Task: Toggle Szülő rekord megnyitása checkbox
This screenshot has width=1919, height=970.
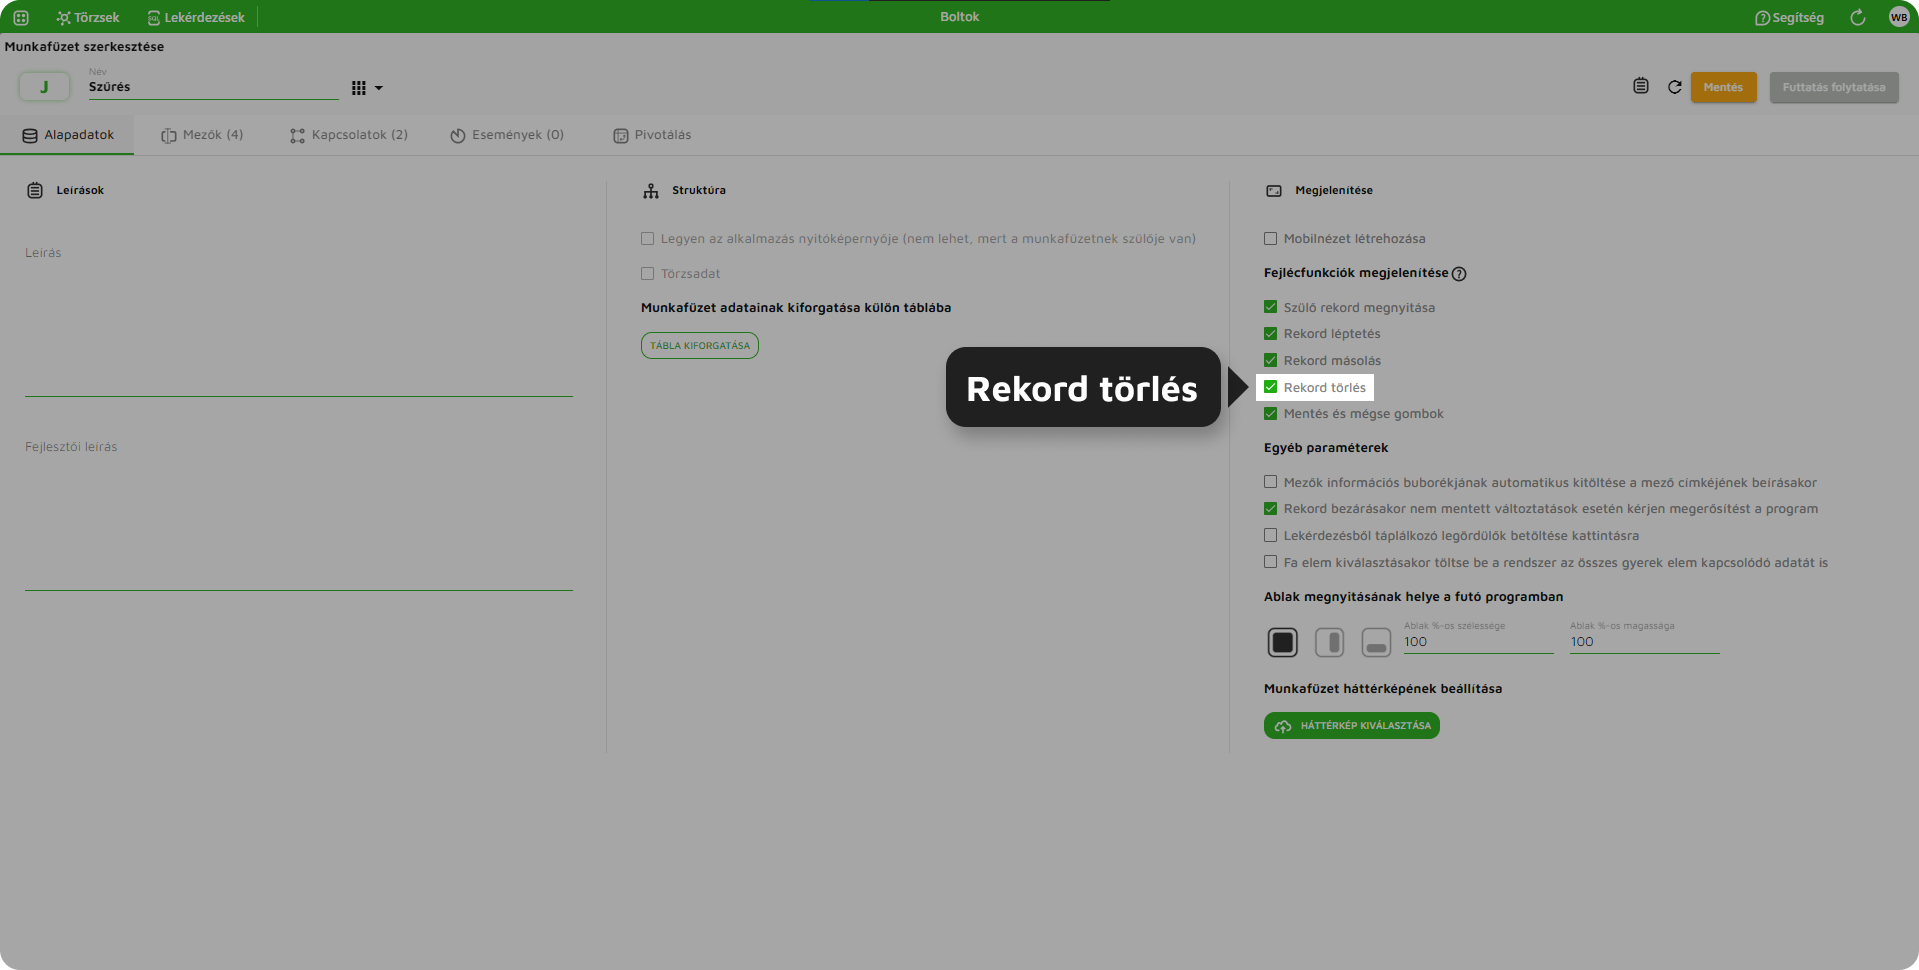Action: 1270,307
